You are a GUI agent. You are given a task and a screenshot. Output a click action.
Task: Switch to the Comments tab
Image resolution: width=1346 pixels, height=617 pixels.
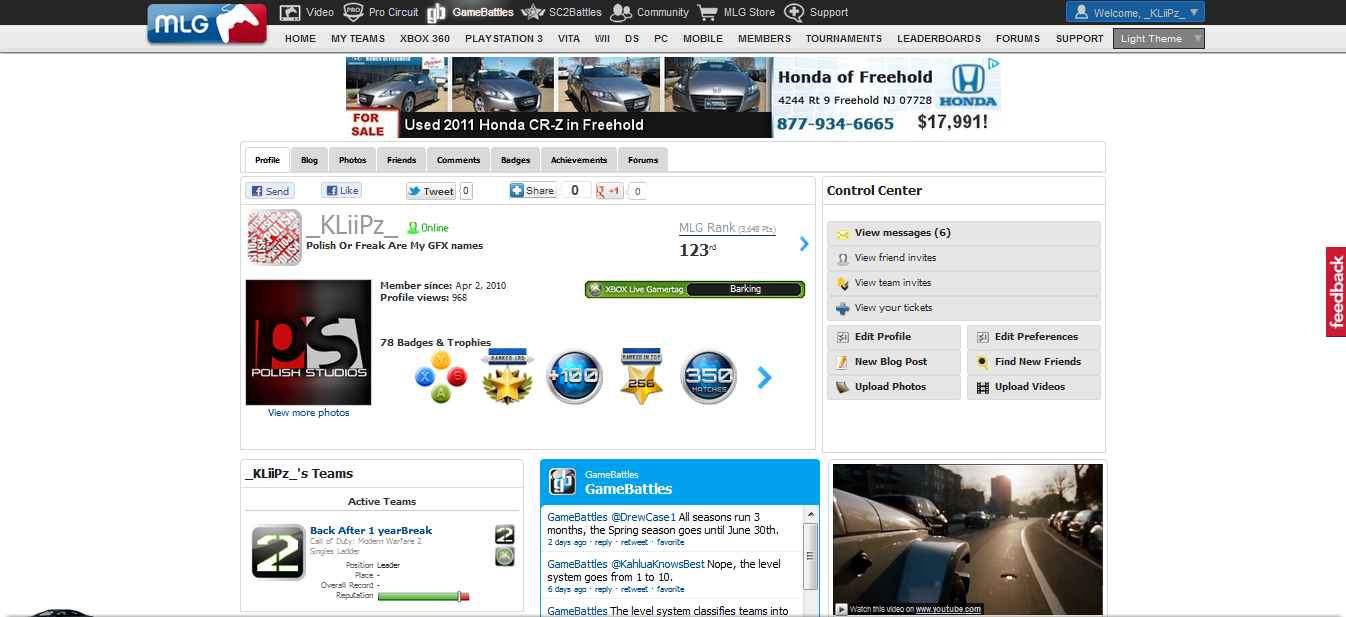458,160
